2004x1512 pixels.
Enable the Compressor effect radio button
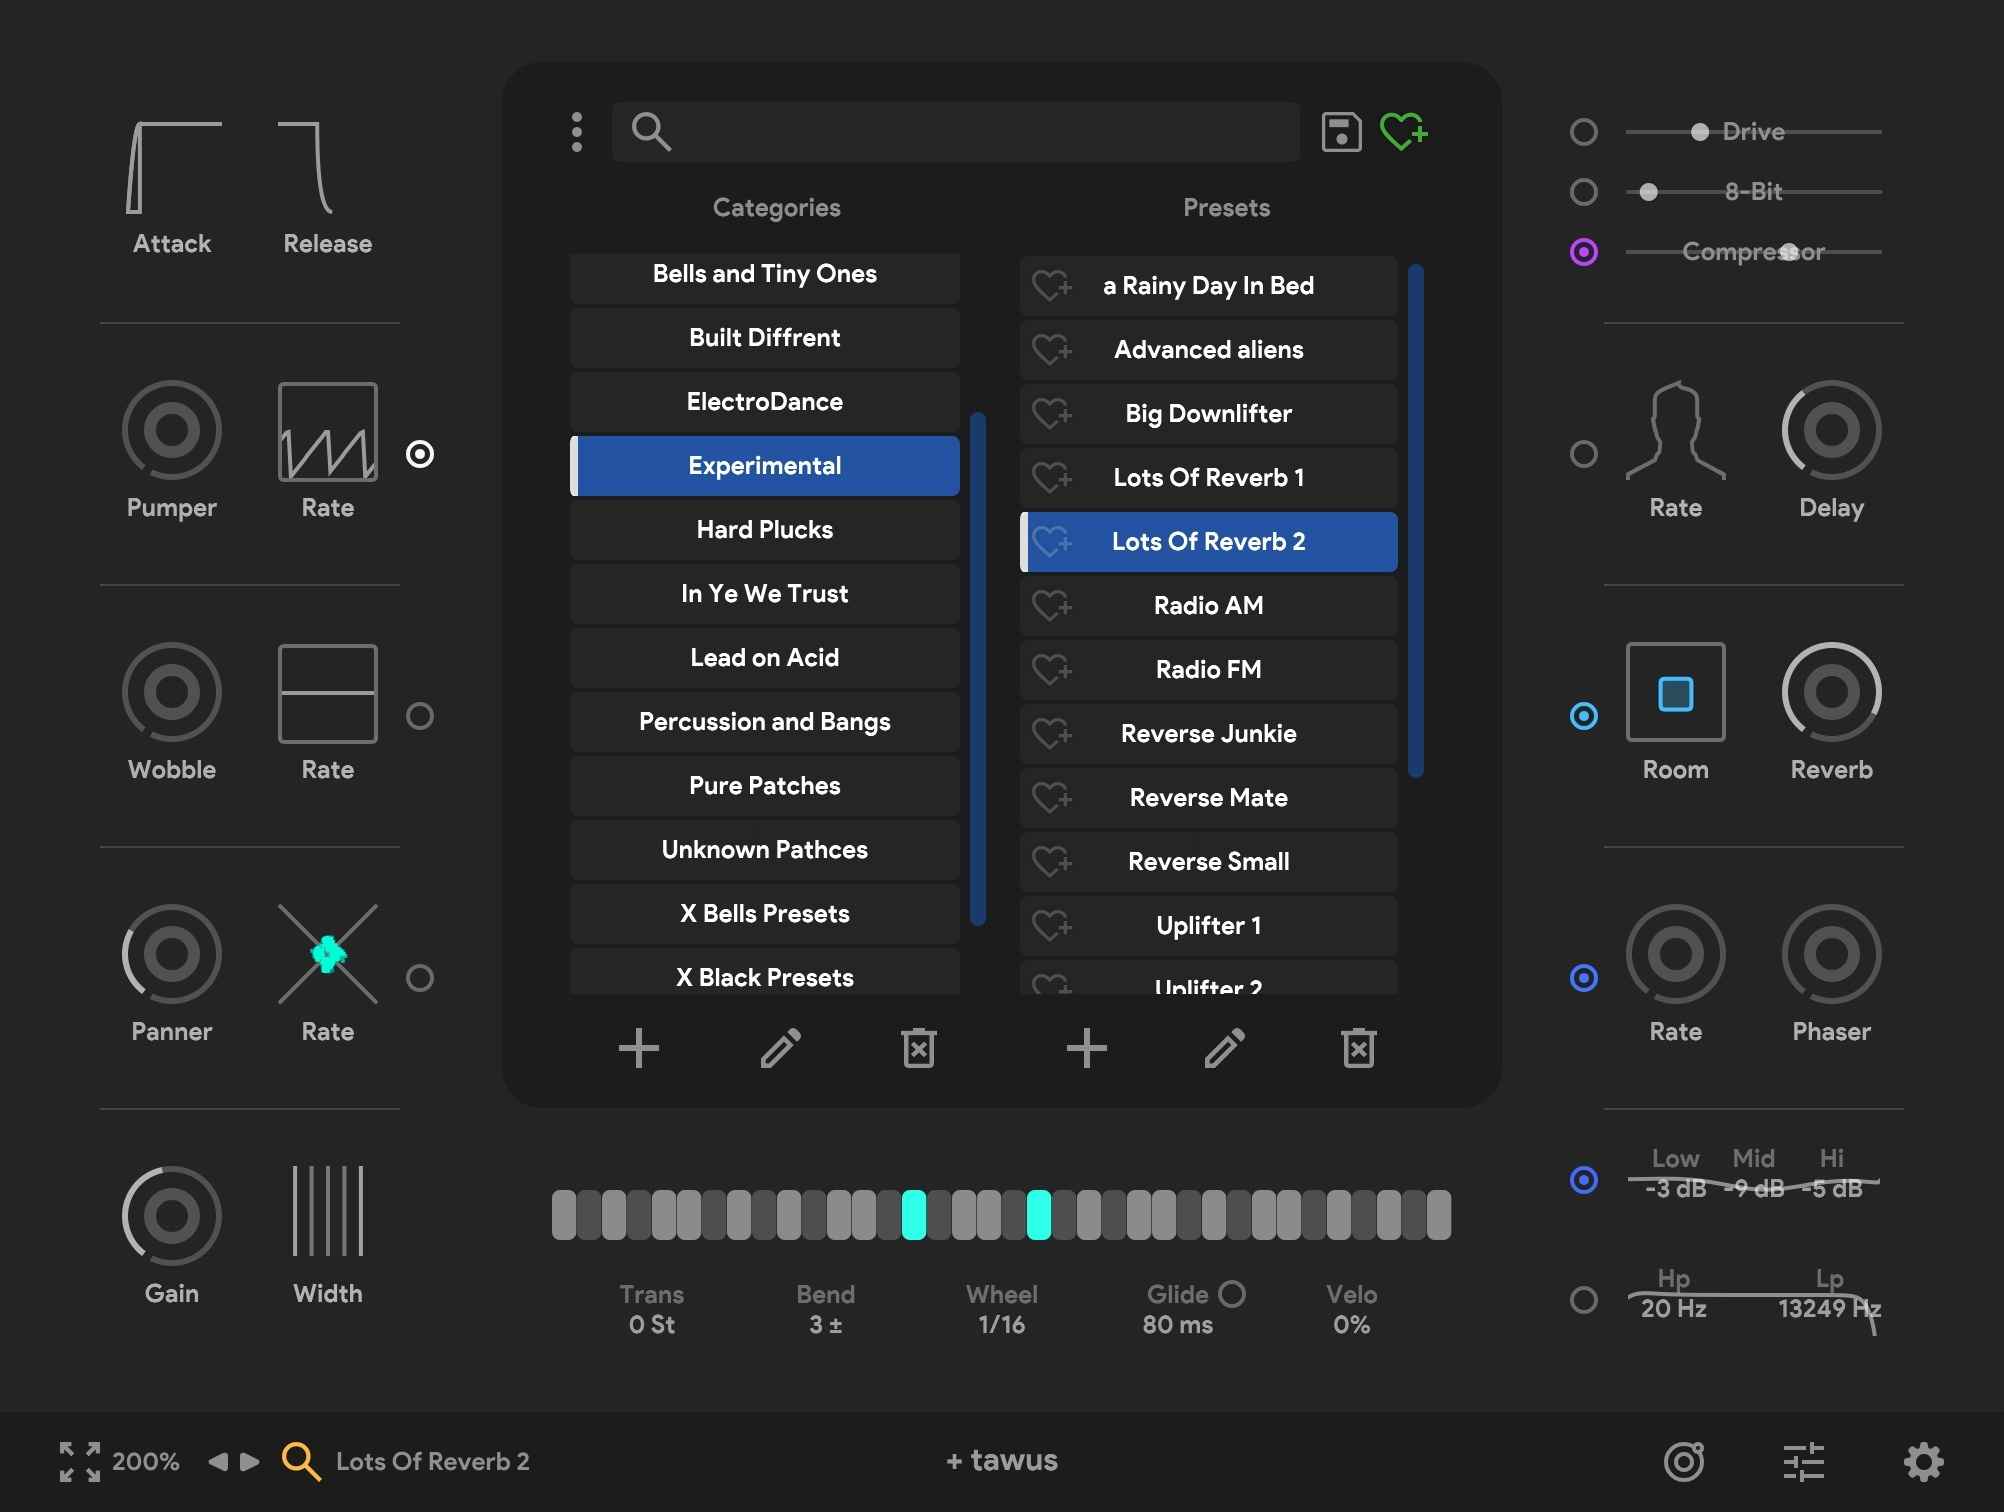coord(1583,252)
